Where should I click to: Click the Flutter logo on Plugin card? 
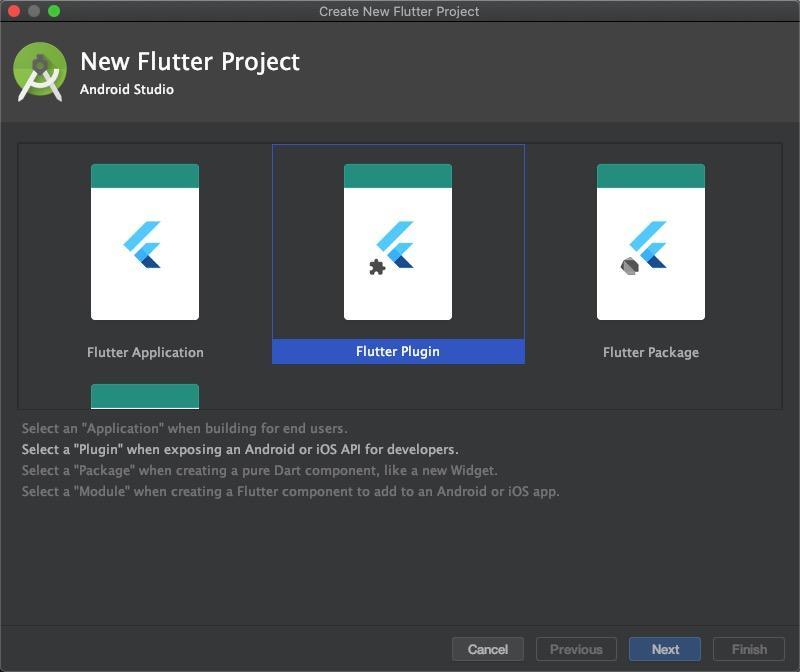pos(395,244)
